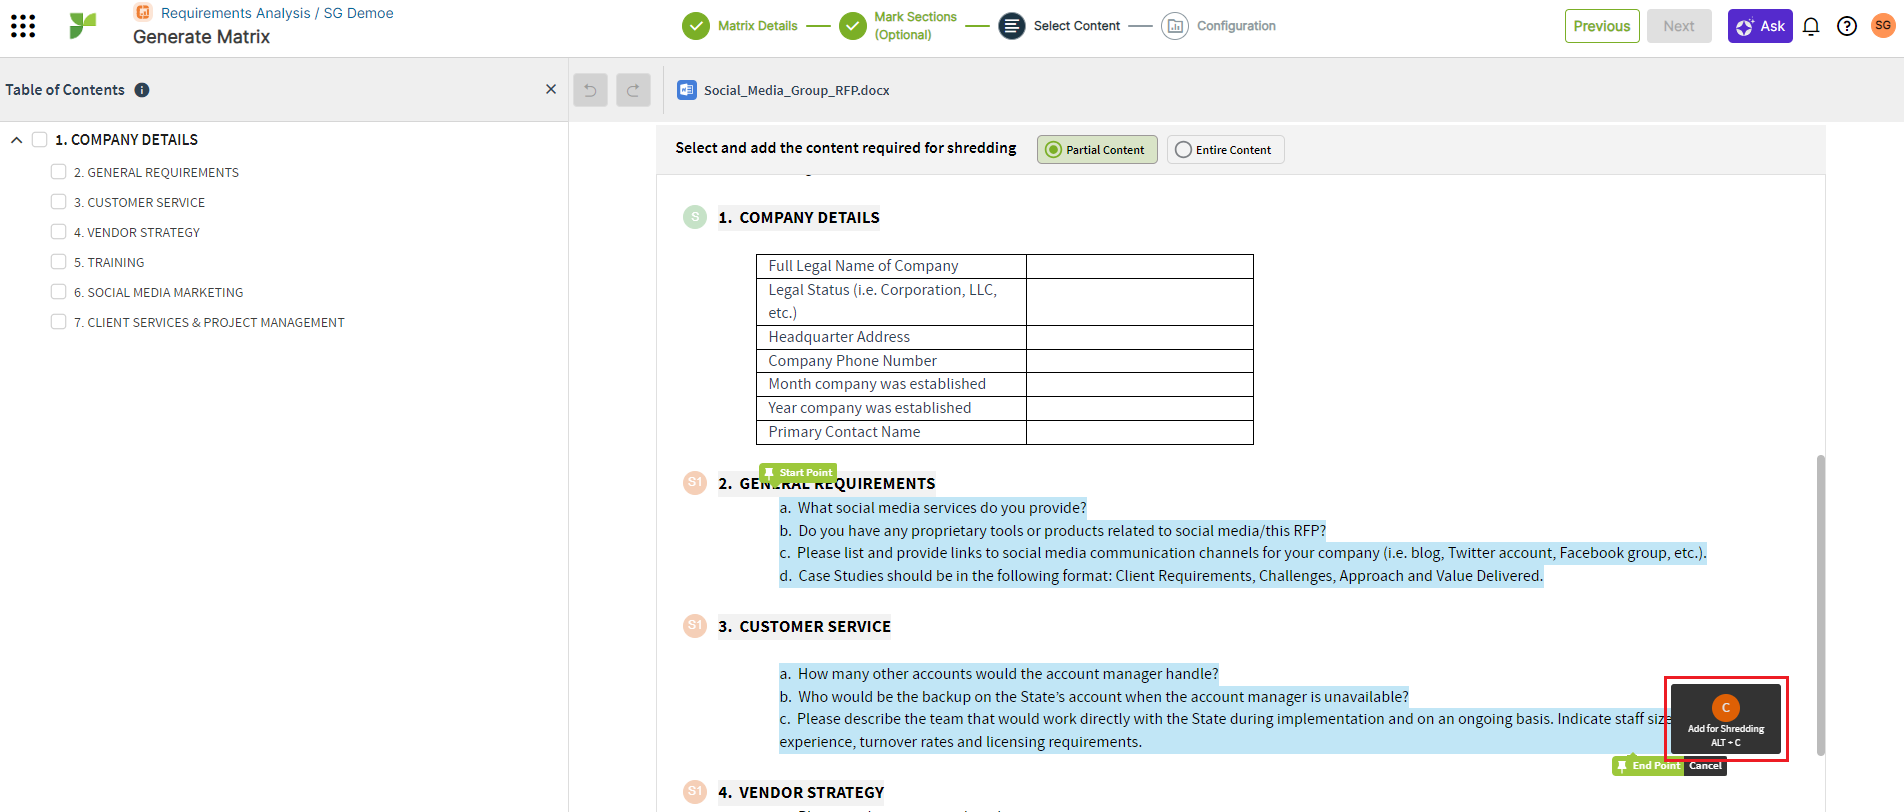Tick the 2. GENERAL REQUIREMENTS checkbox
This screenshot has height=812, width=1904.
[x=59, y=172]
